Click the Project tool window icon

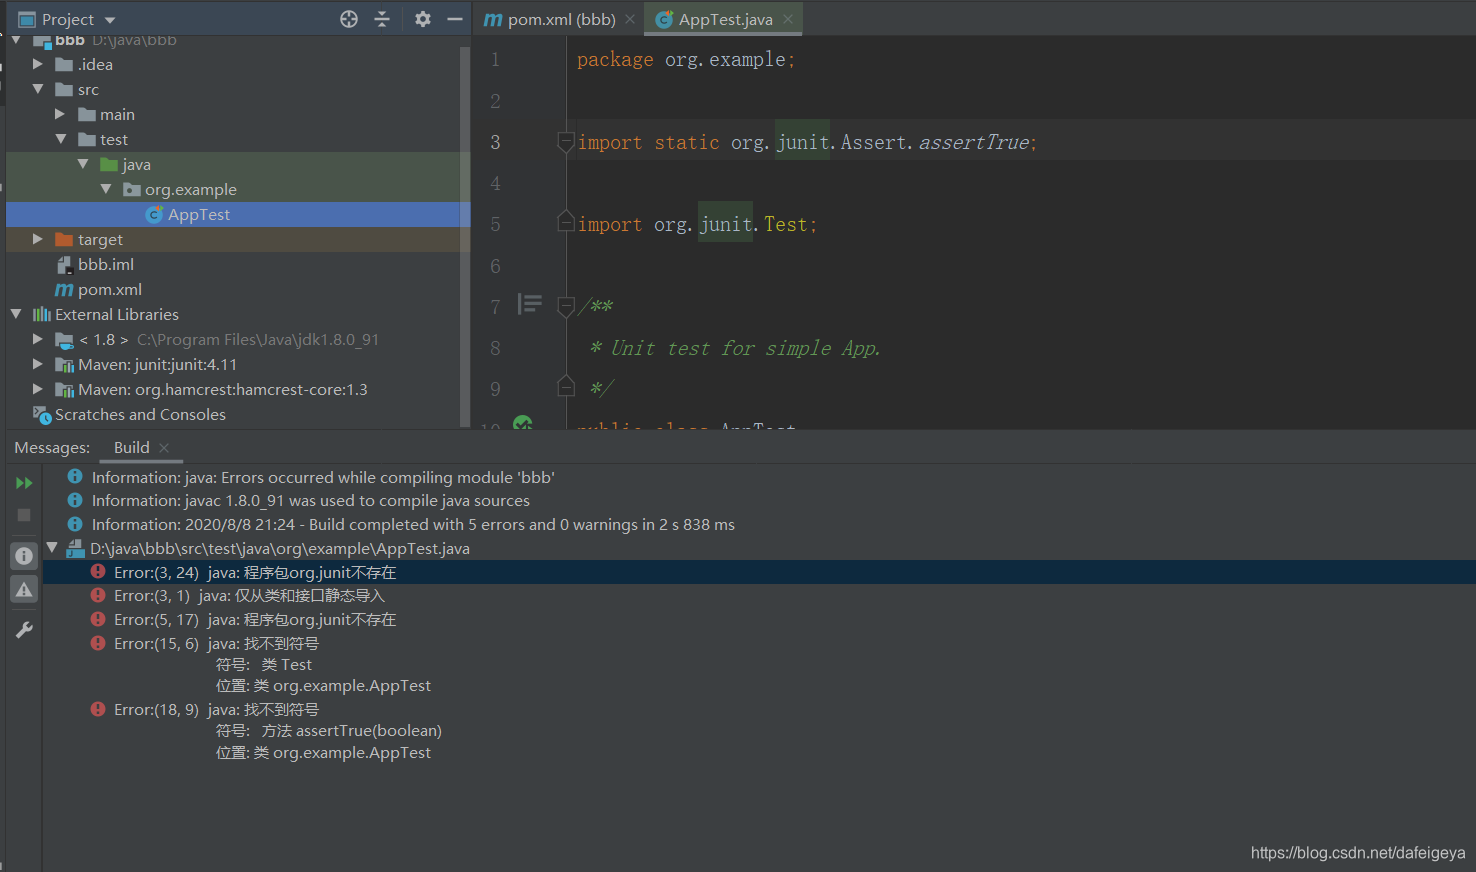pyautogui.click(x=27, y=19)
